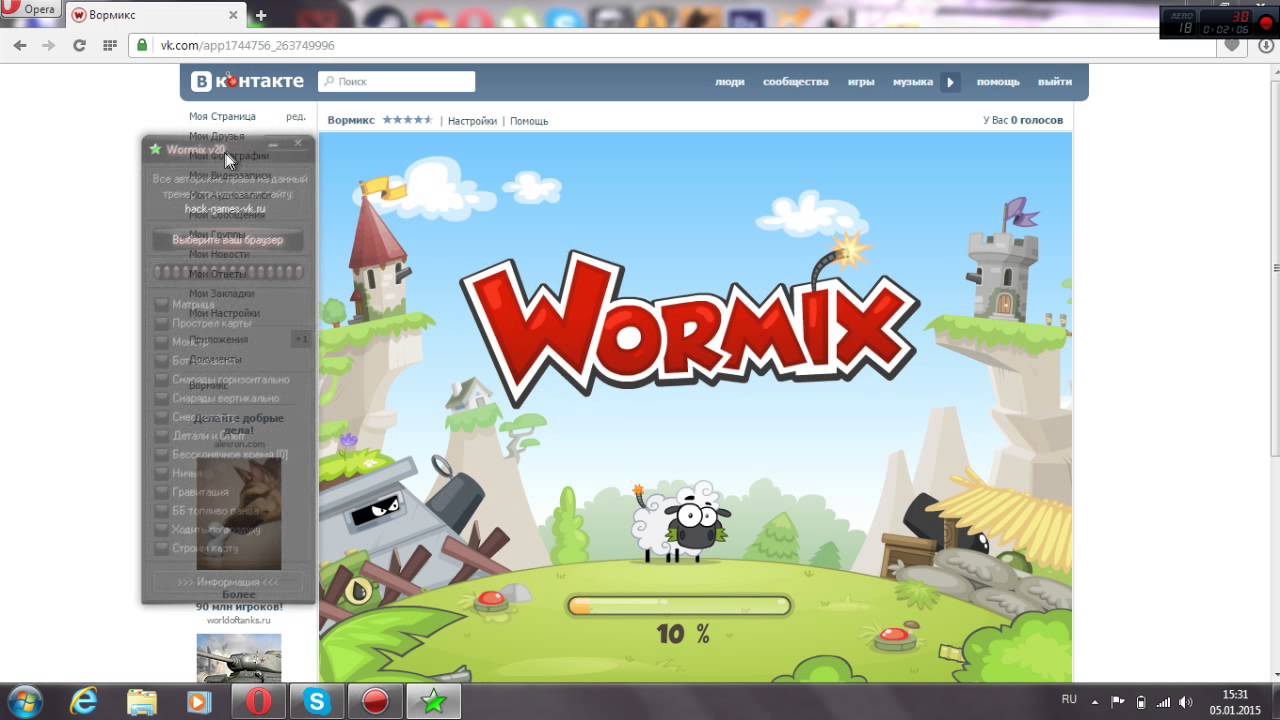Enable the Ходить по воздуху checkbox
Viewport: 1280px width, 720px height.
coord(161,530)
